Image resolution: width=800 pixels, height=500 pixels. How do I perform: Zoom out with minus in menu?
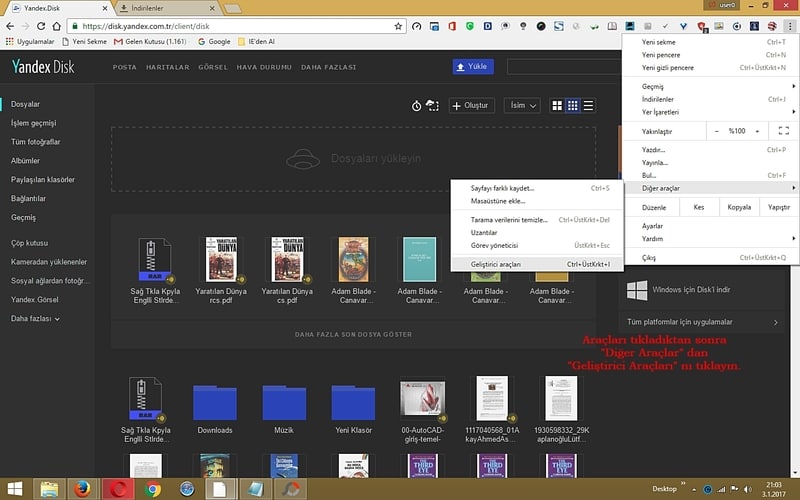click(x=716, y=131)
